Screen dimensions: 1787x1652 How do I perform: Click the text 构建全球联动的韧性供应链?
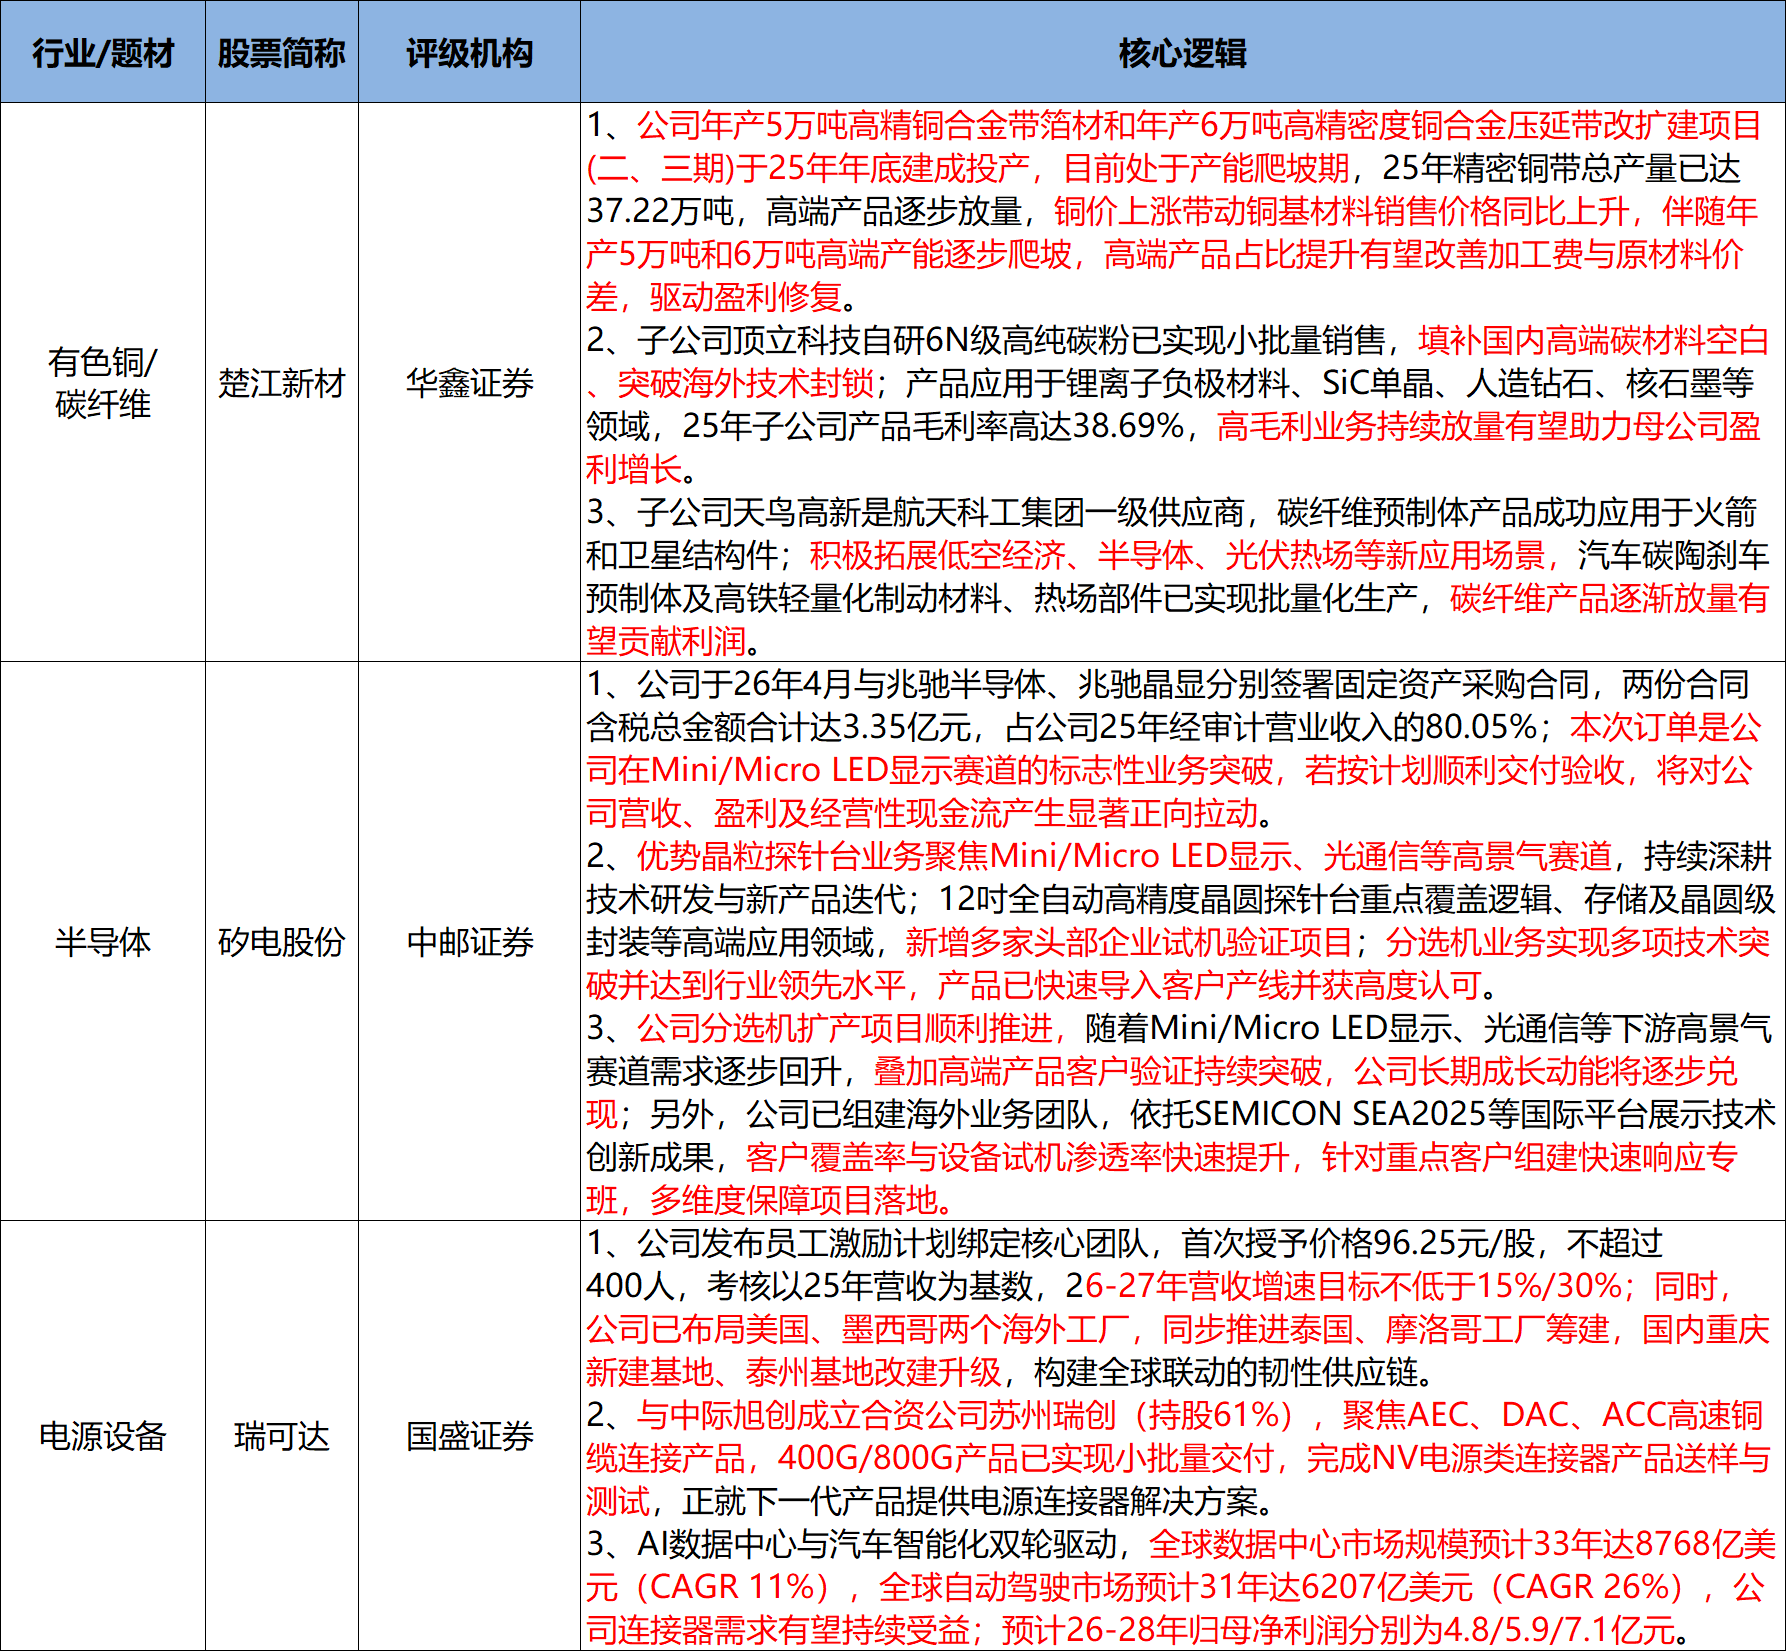coord(1226,1372)
